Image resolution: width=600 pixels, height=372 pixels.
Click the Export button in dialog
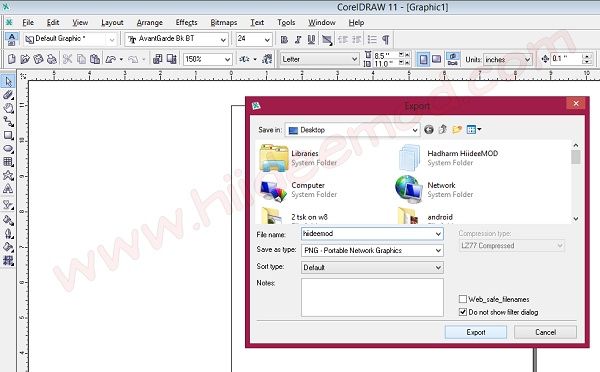[x=476, y=332]
